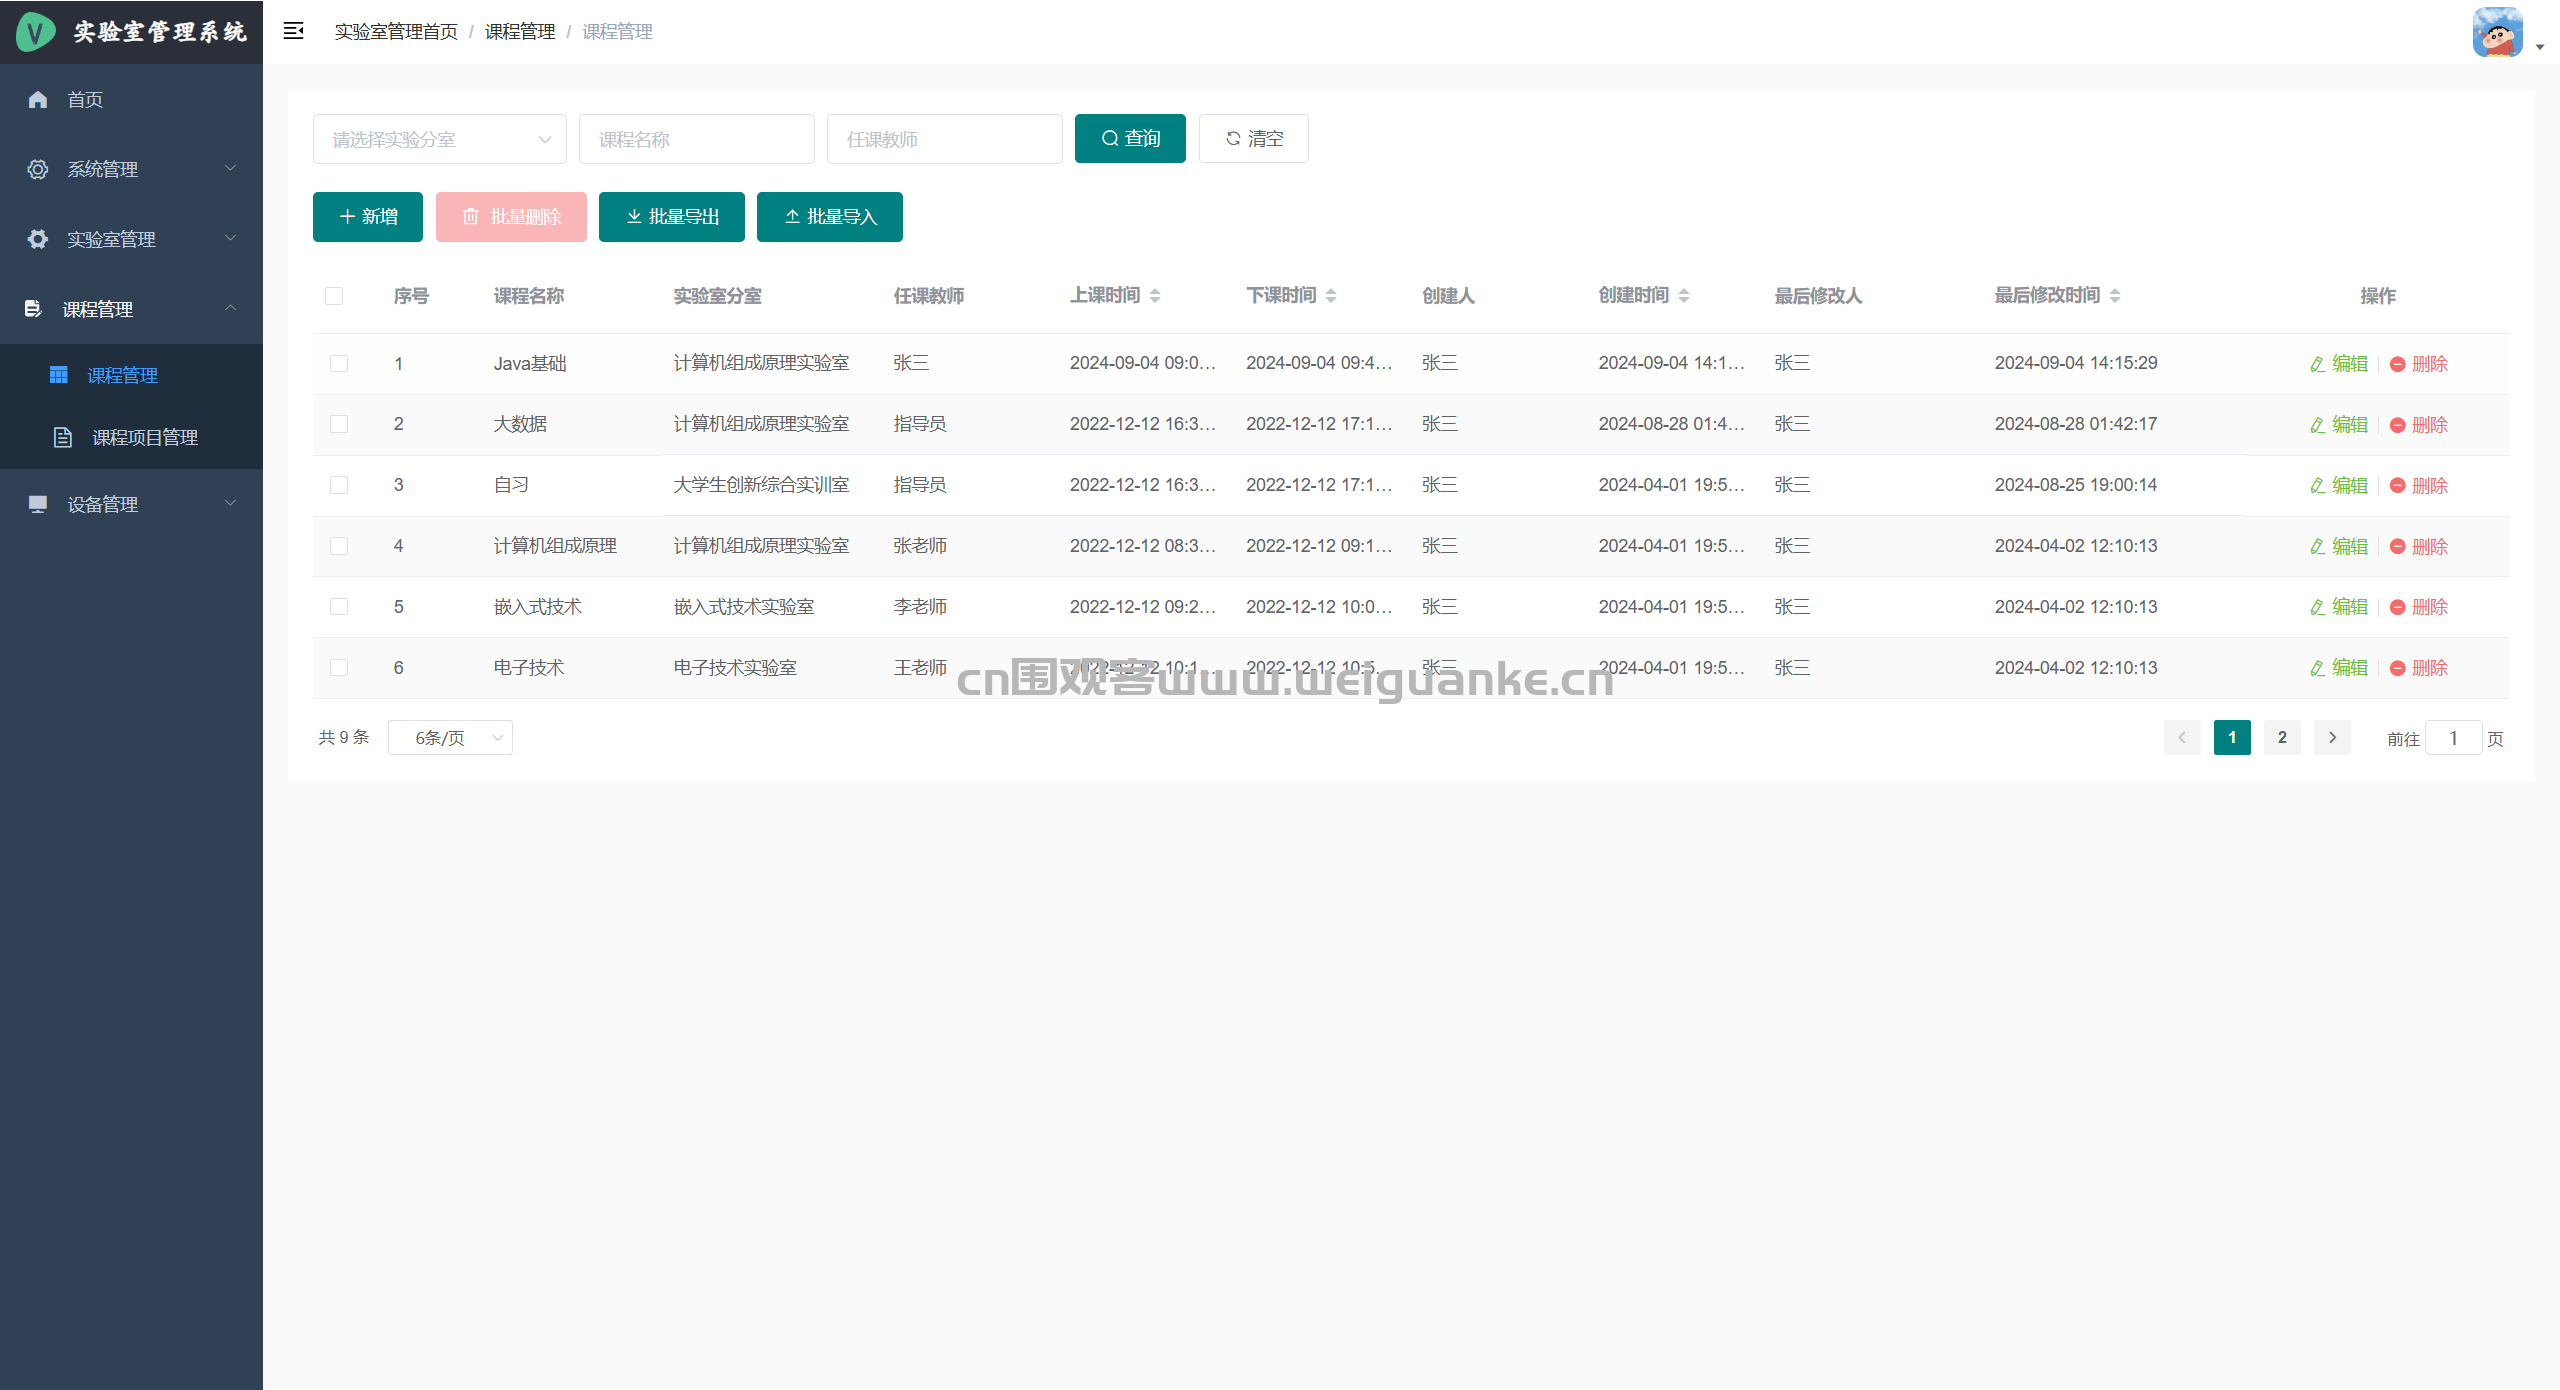Click the user avatar at top right

tap(2497, 33)
